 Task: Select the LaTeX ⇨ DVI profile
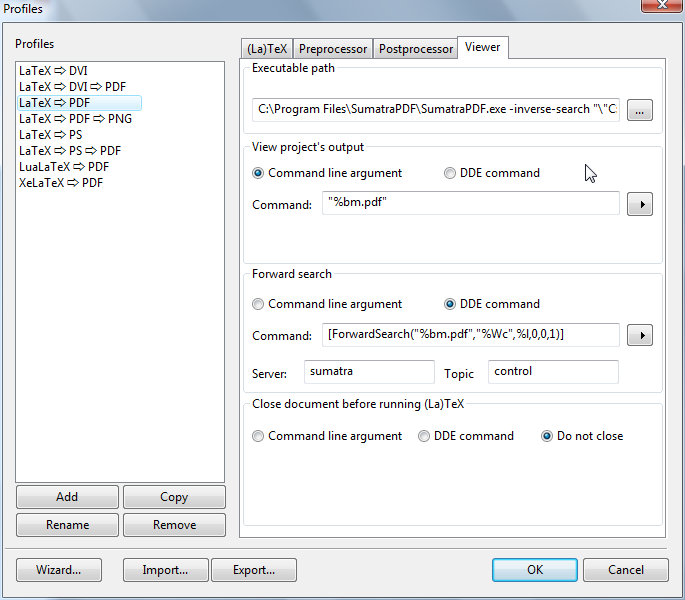pyautogui.click(x=53, y=71)
